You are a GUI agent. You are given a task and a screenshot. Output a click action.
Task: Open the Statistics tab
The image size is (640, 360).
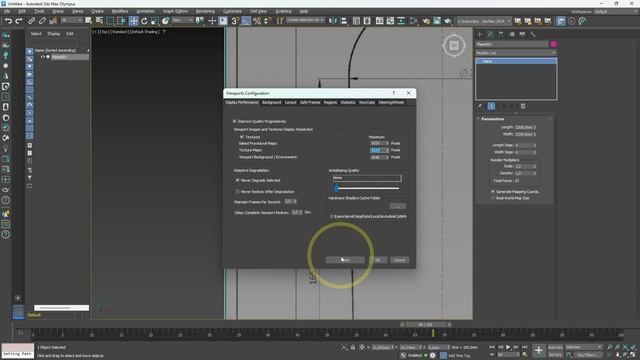(348, 102)
